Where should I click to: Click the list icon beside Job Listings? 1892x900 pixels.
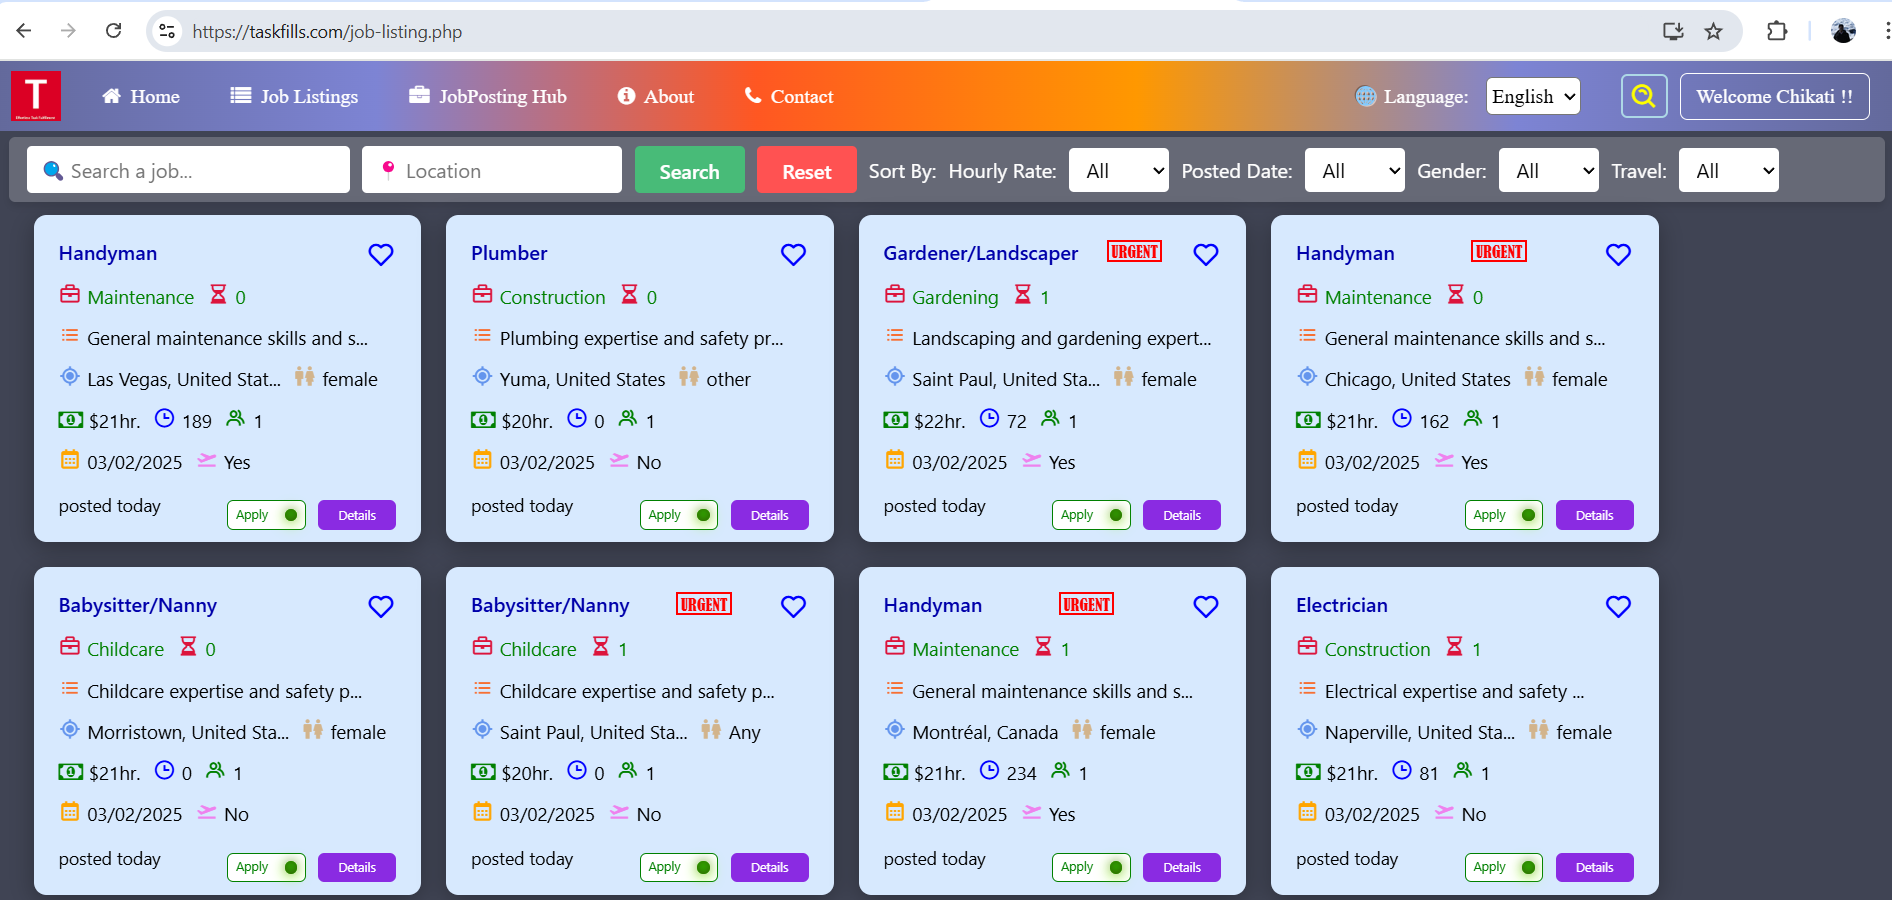pyautogui.click(x=239, y=96)
